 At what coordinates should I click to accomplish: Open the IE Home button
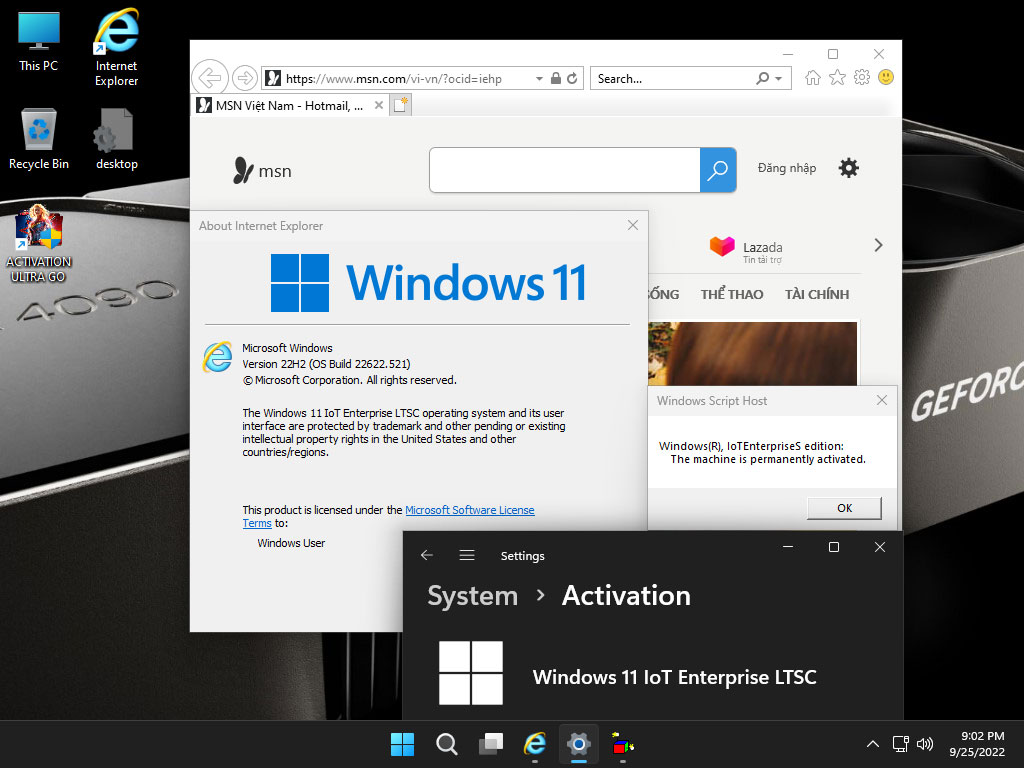click(x=812, y=78)
